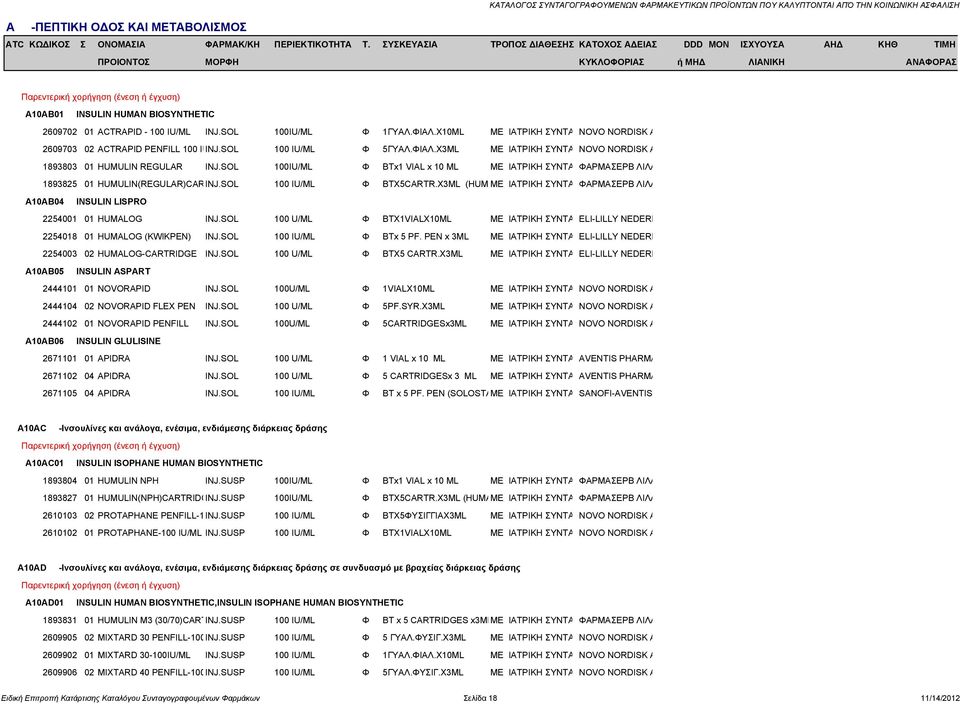Image resolution: width=960 pixels, height=704 pixels.
Task: Select product code 2254001
Action: coord(60,219)
